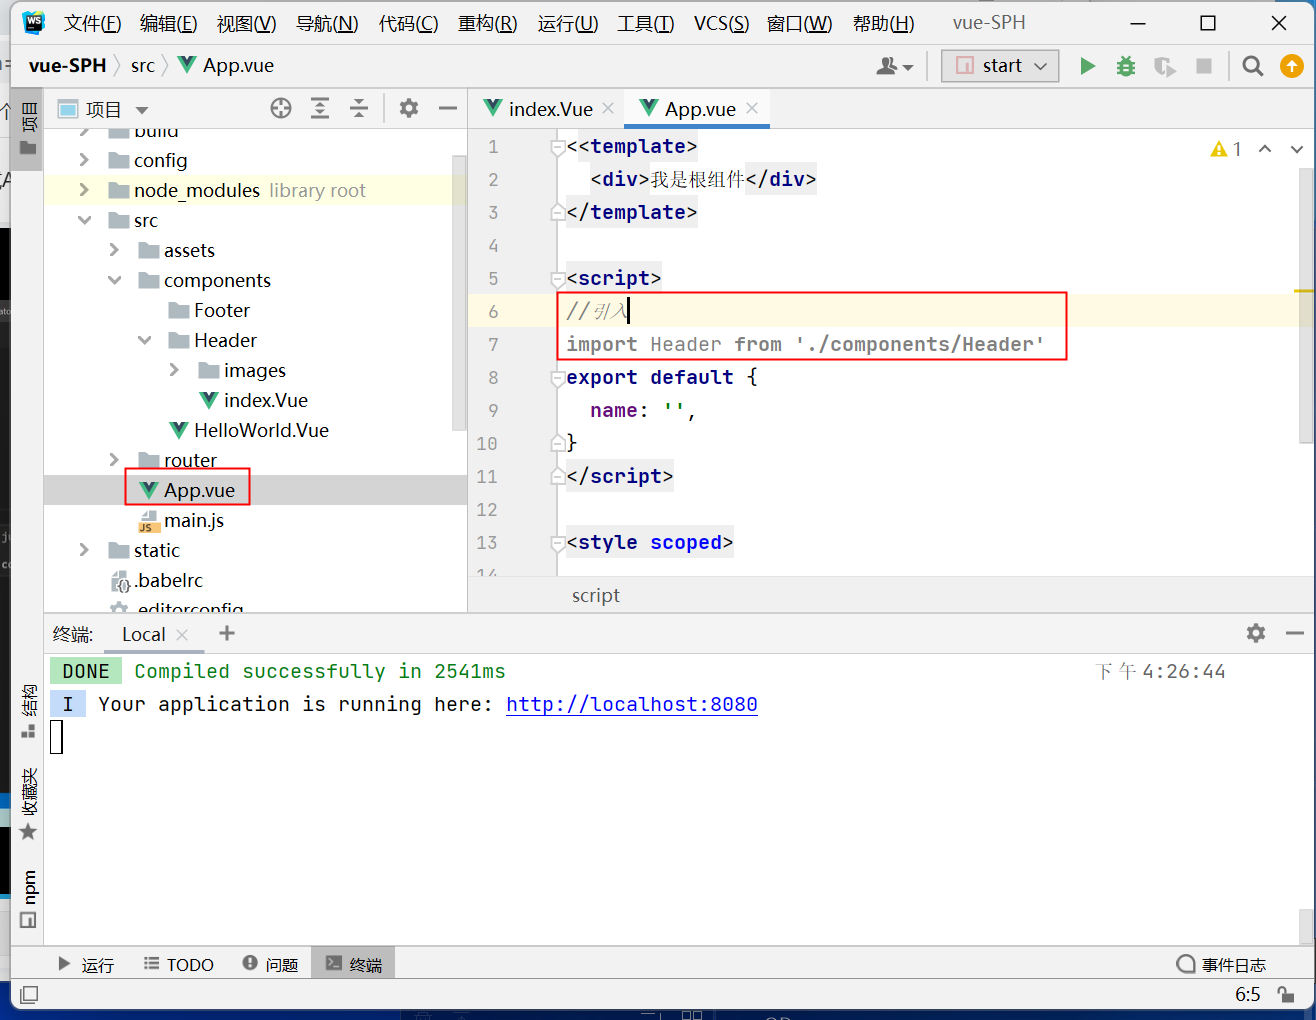
Task: Add new terminal session with plus
Action: pyautogui.click(x=227, y=633)
